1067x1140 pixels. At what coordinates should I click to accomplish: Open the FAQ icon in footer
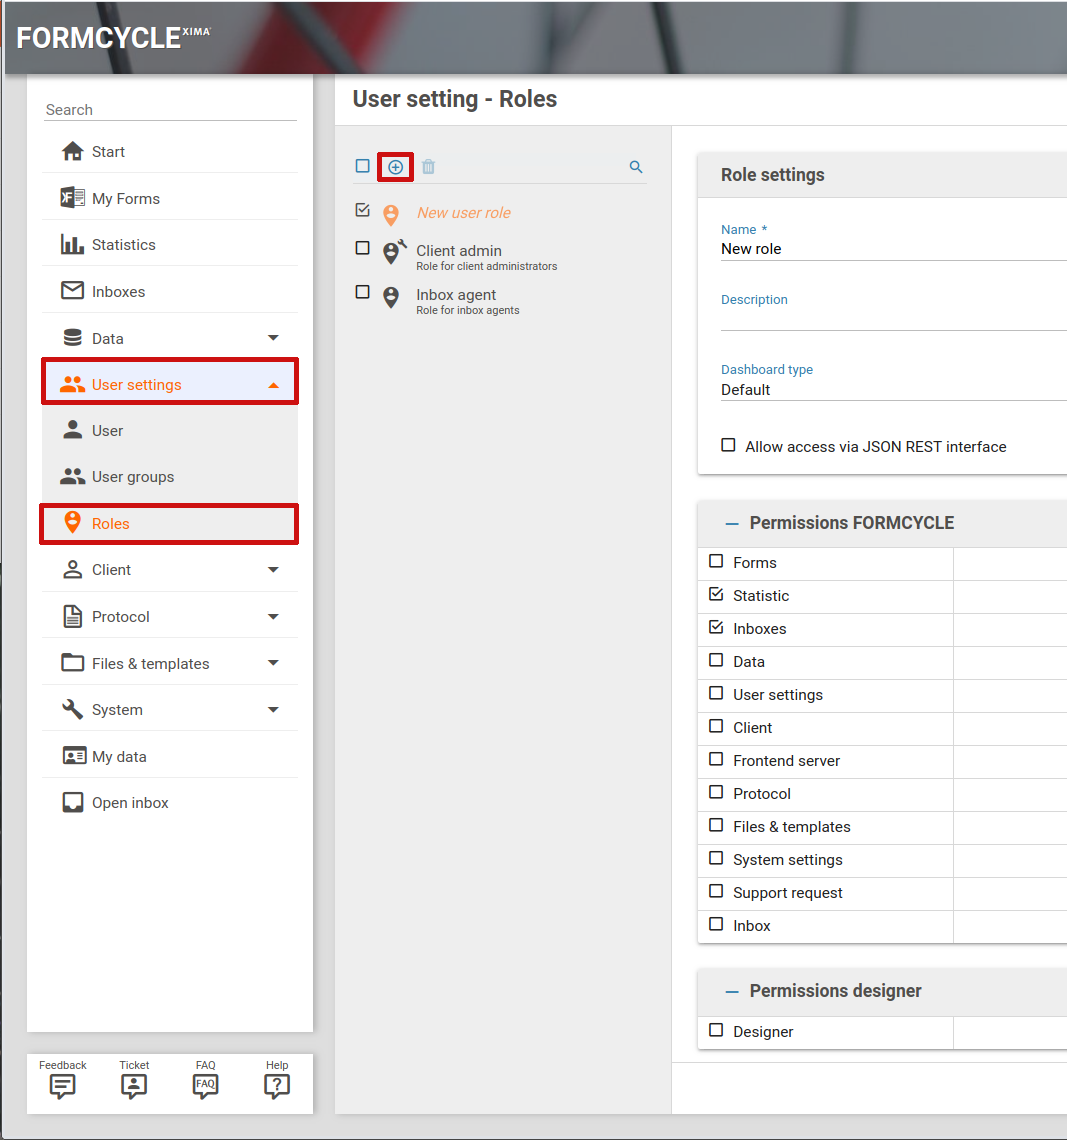tap(205, 1086)
